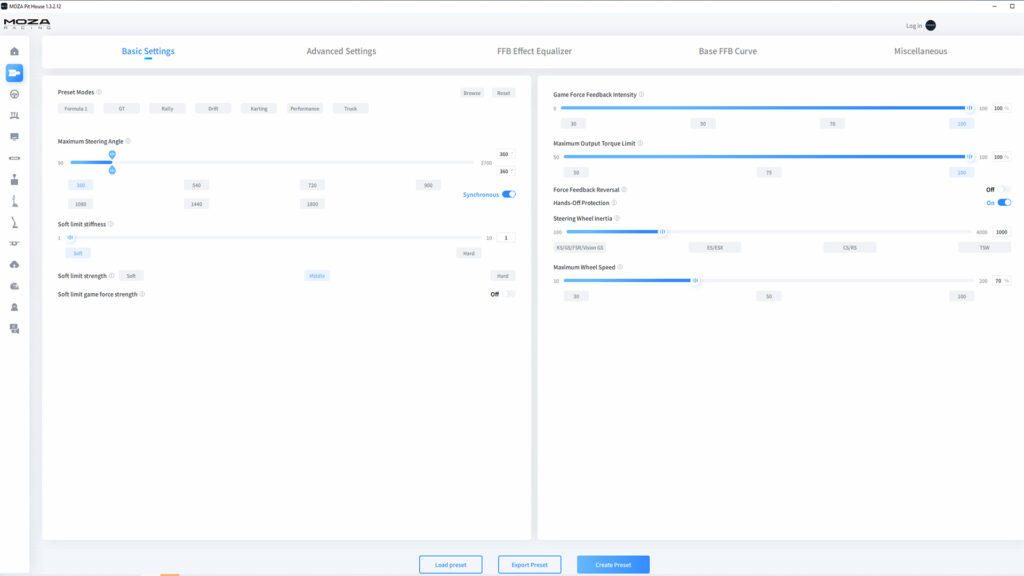Select the Performance preset mode
1024x576 pixels.
(304, 108)
